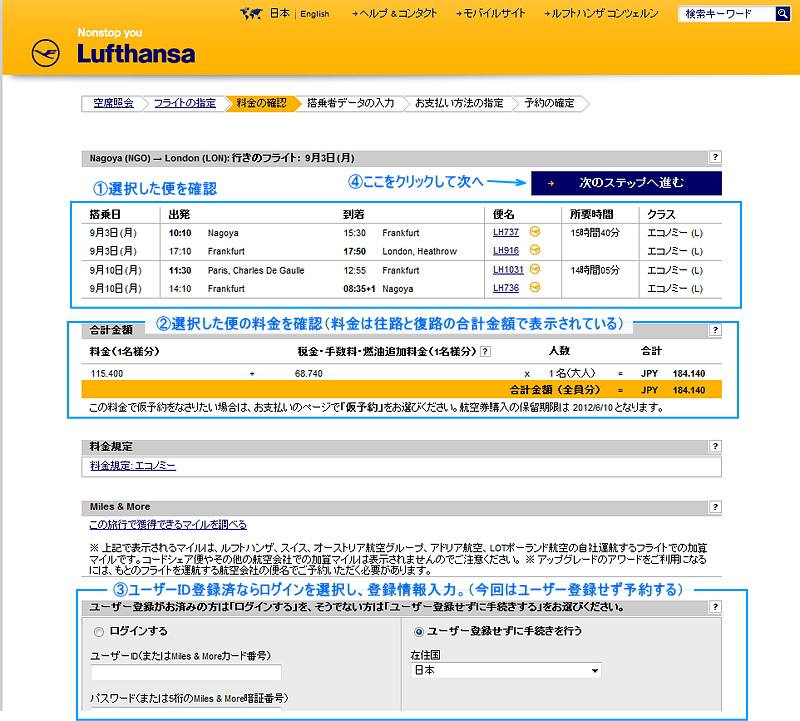Open help icon for Miles & More
Screen dimensions: 800x721
tap(715, 507)
